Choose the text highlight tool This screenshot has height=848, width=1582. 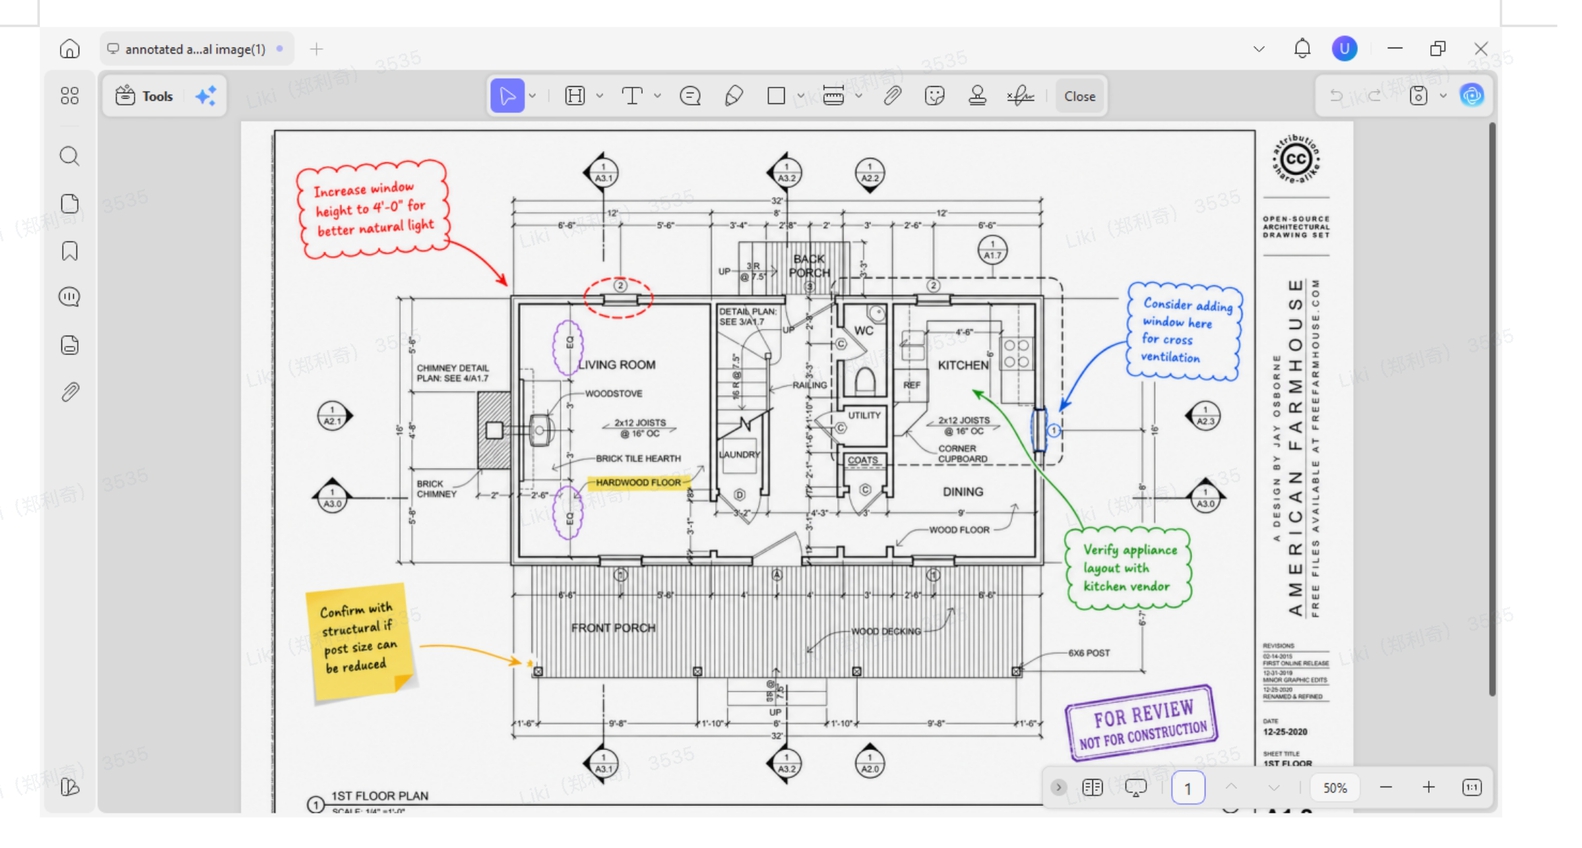[575, 96]
